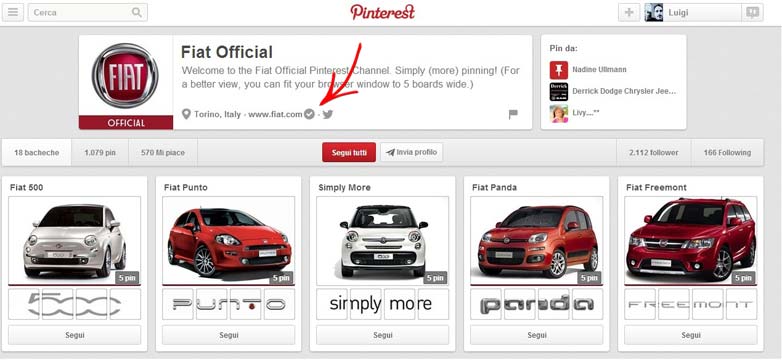
Task: Click the search magnifier icon
Action: pos(137,12)
